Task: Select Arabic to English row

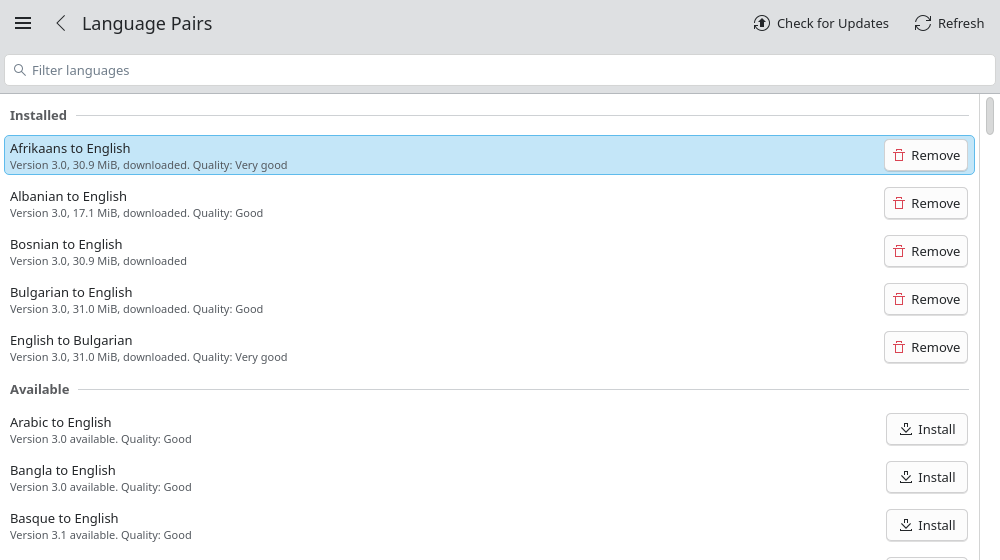Action: [489, 429]
